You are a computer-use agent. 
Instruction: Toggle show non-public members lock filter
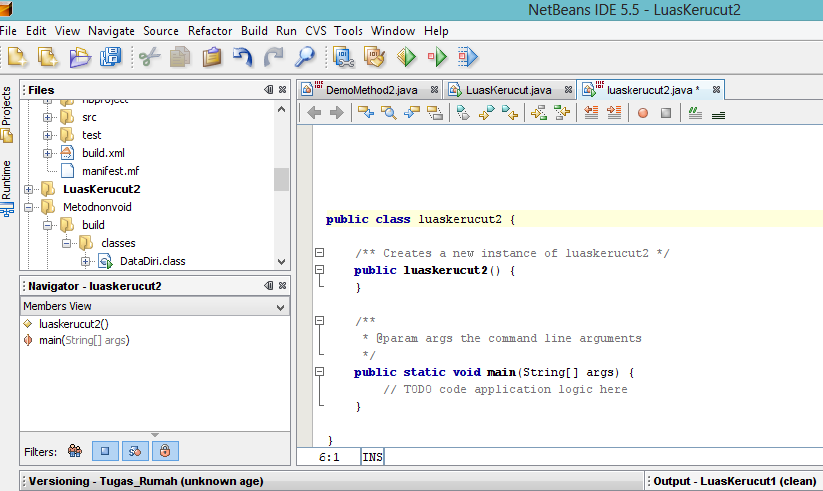coord(165,451)
